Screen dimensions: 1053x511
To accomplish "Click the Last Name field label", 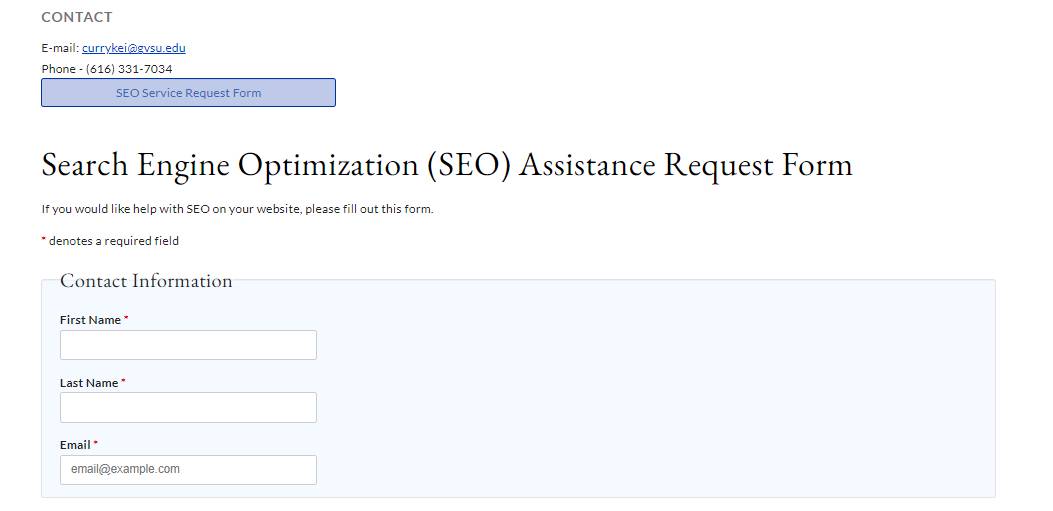I will (x=89, y=383).
